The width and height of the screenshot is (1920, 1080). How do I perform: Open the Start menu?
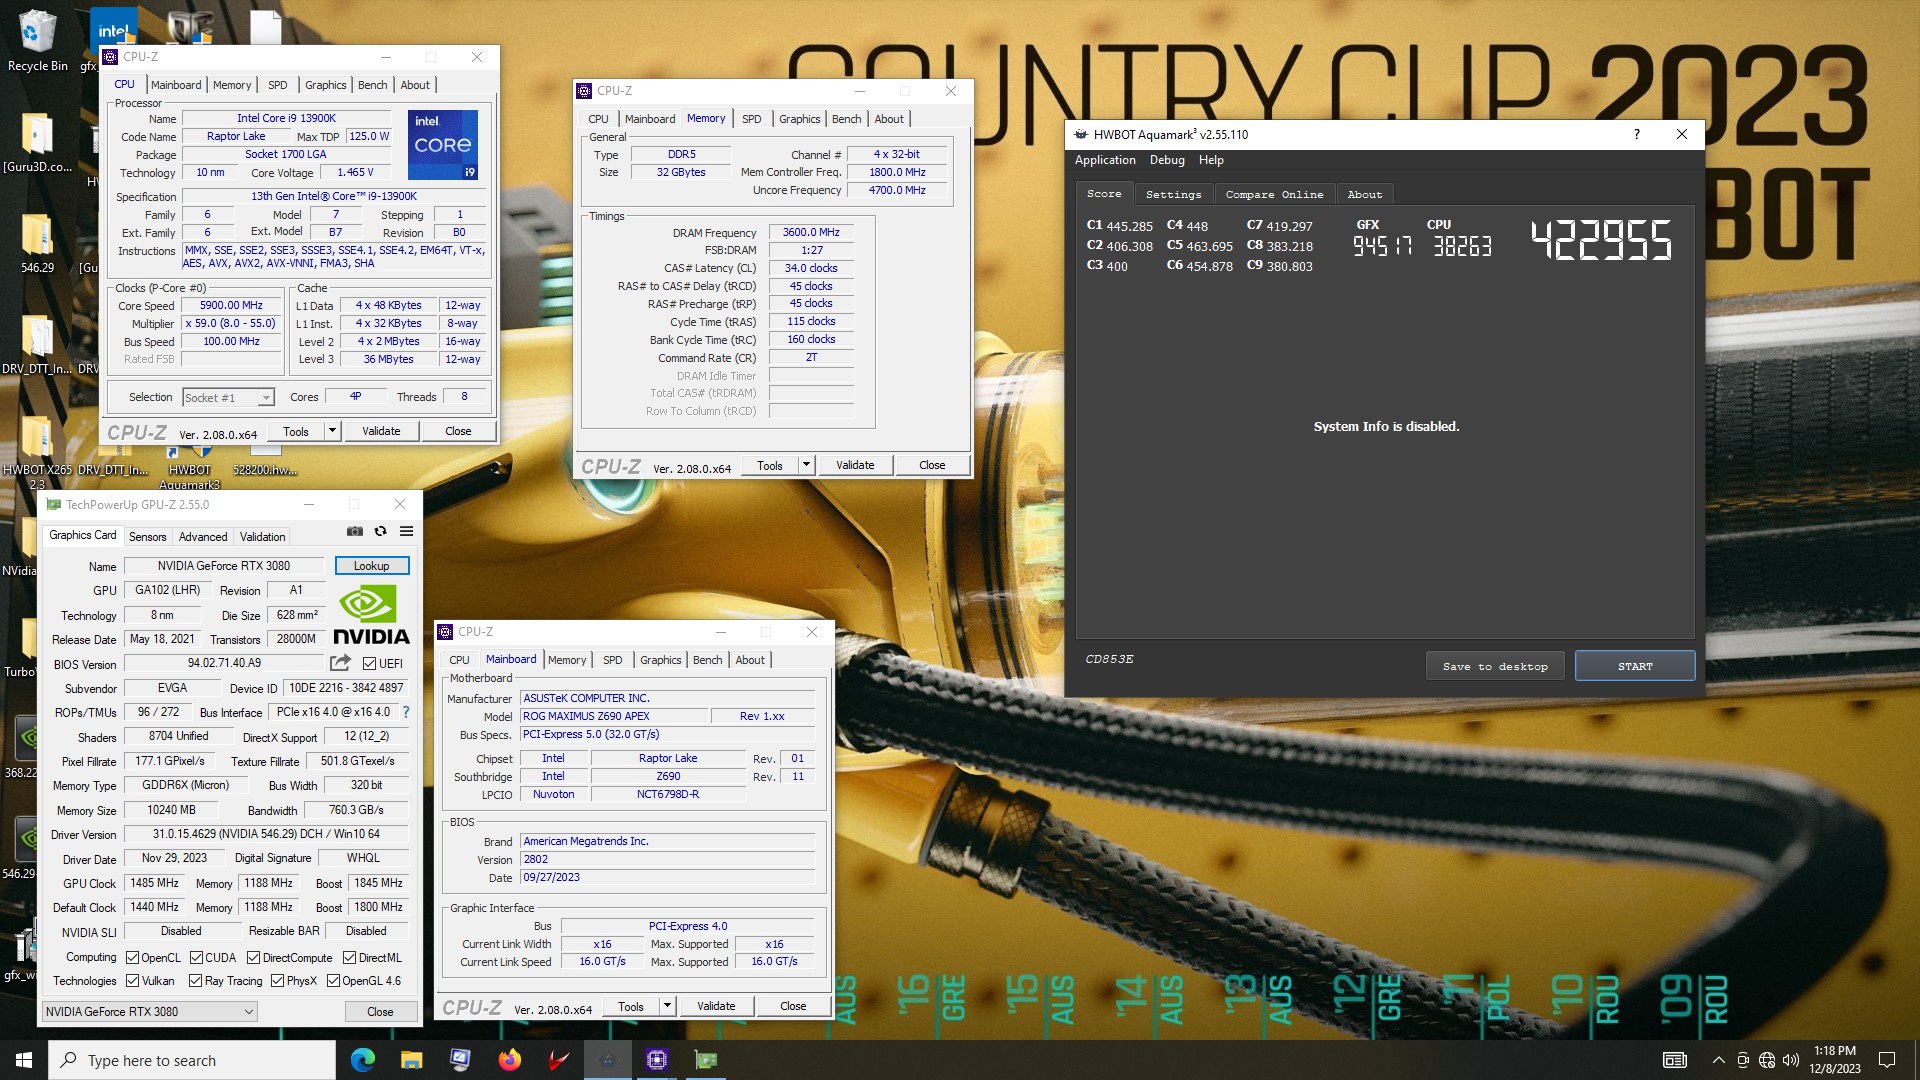(24, 1060)
